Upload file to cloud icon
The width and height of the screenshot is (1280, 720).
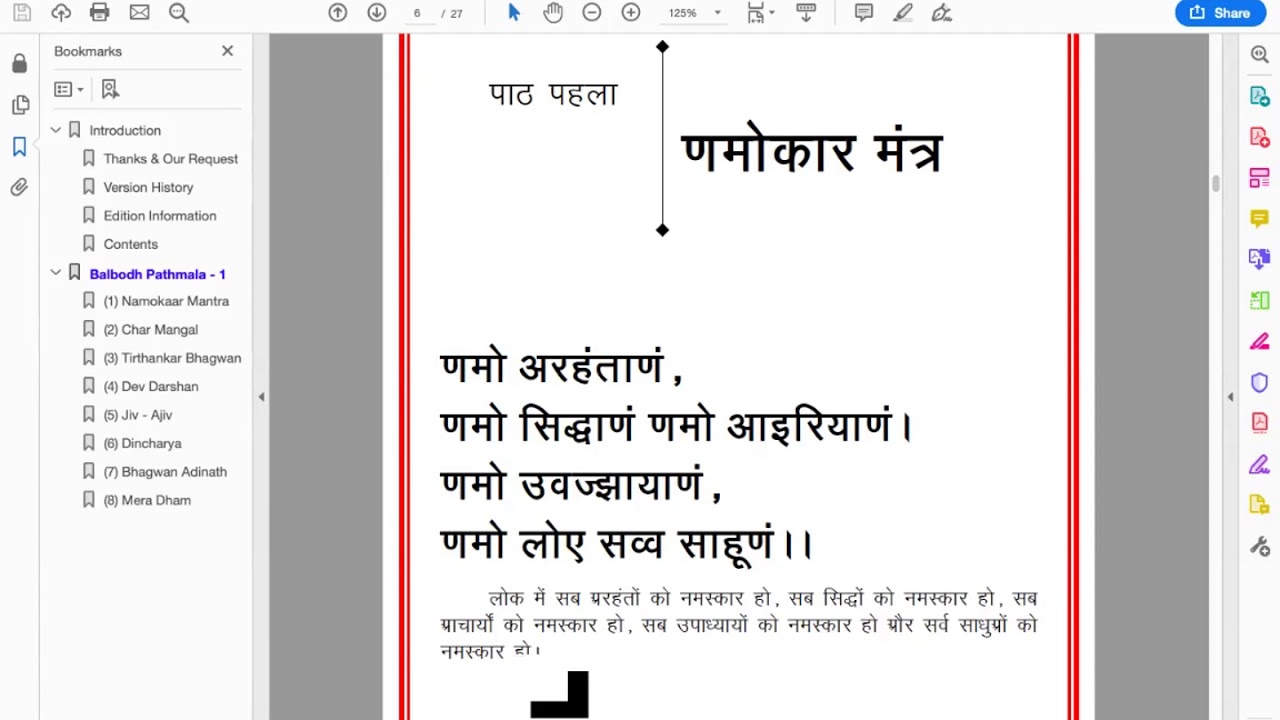click(61, 13)
